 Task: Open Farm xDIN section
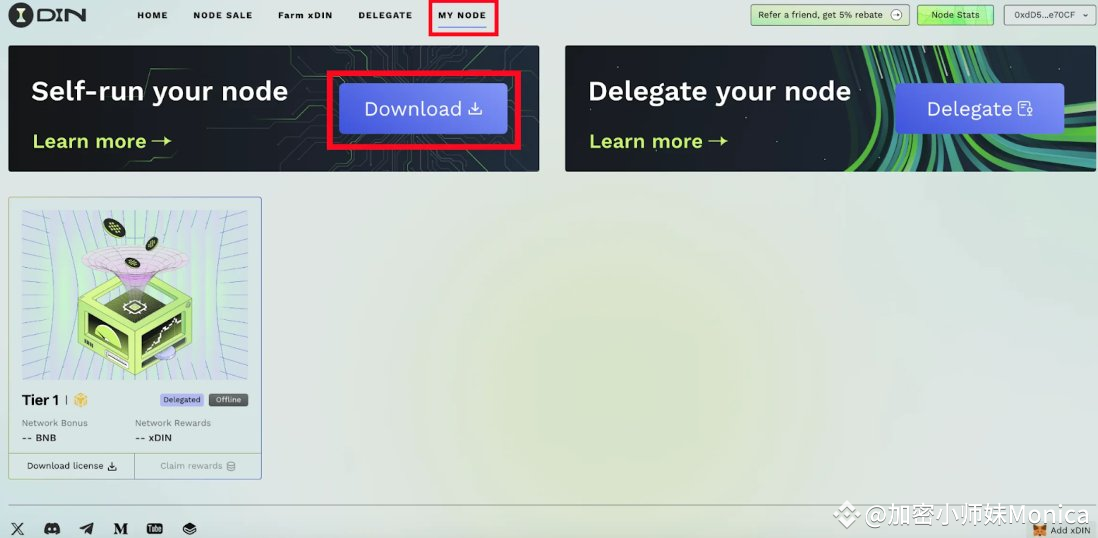pos(305,15)
